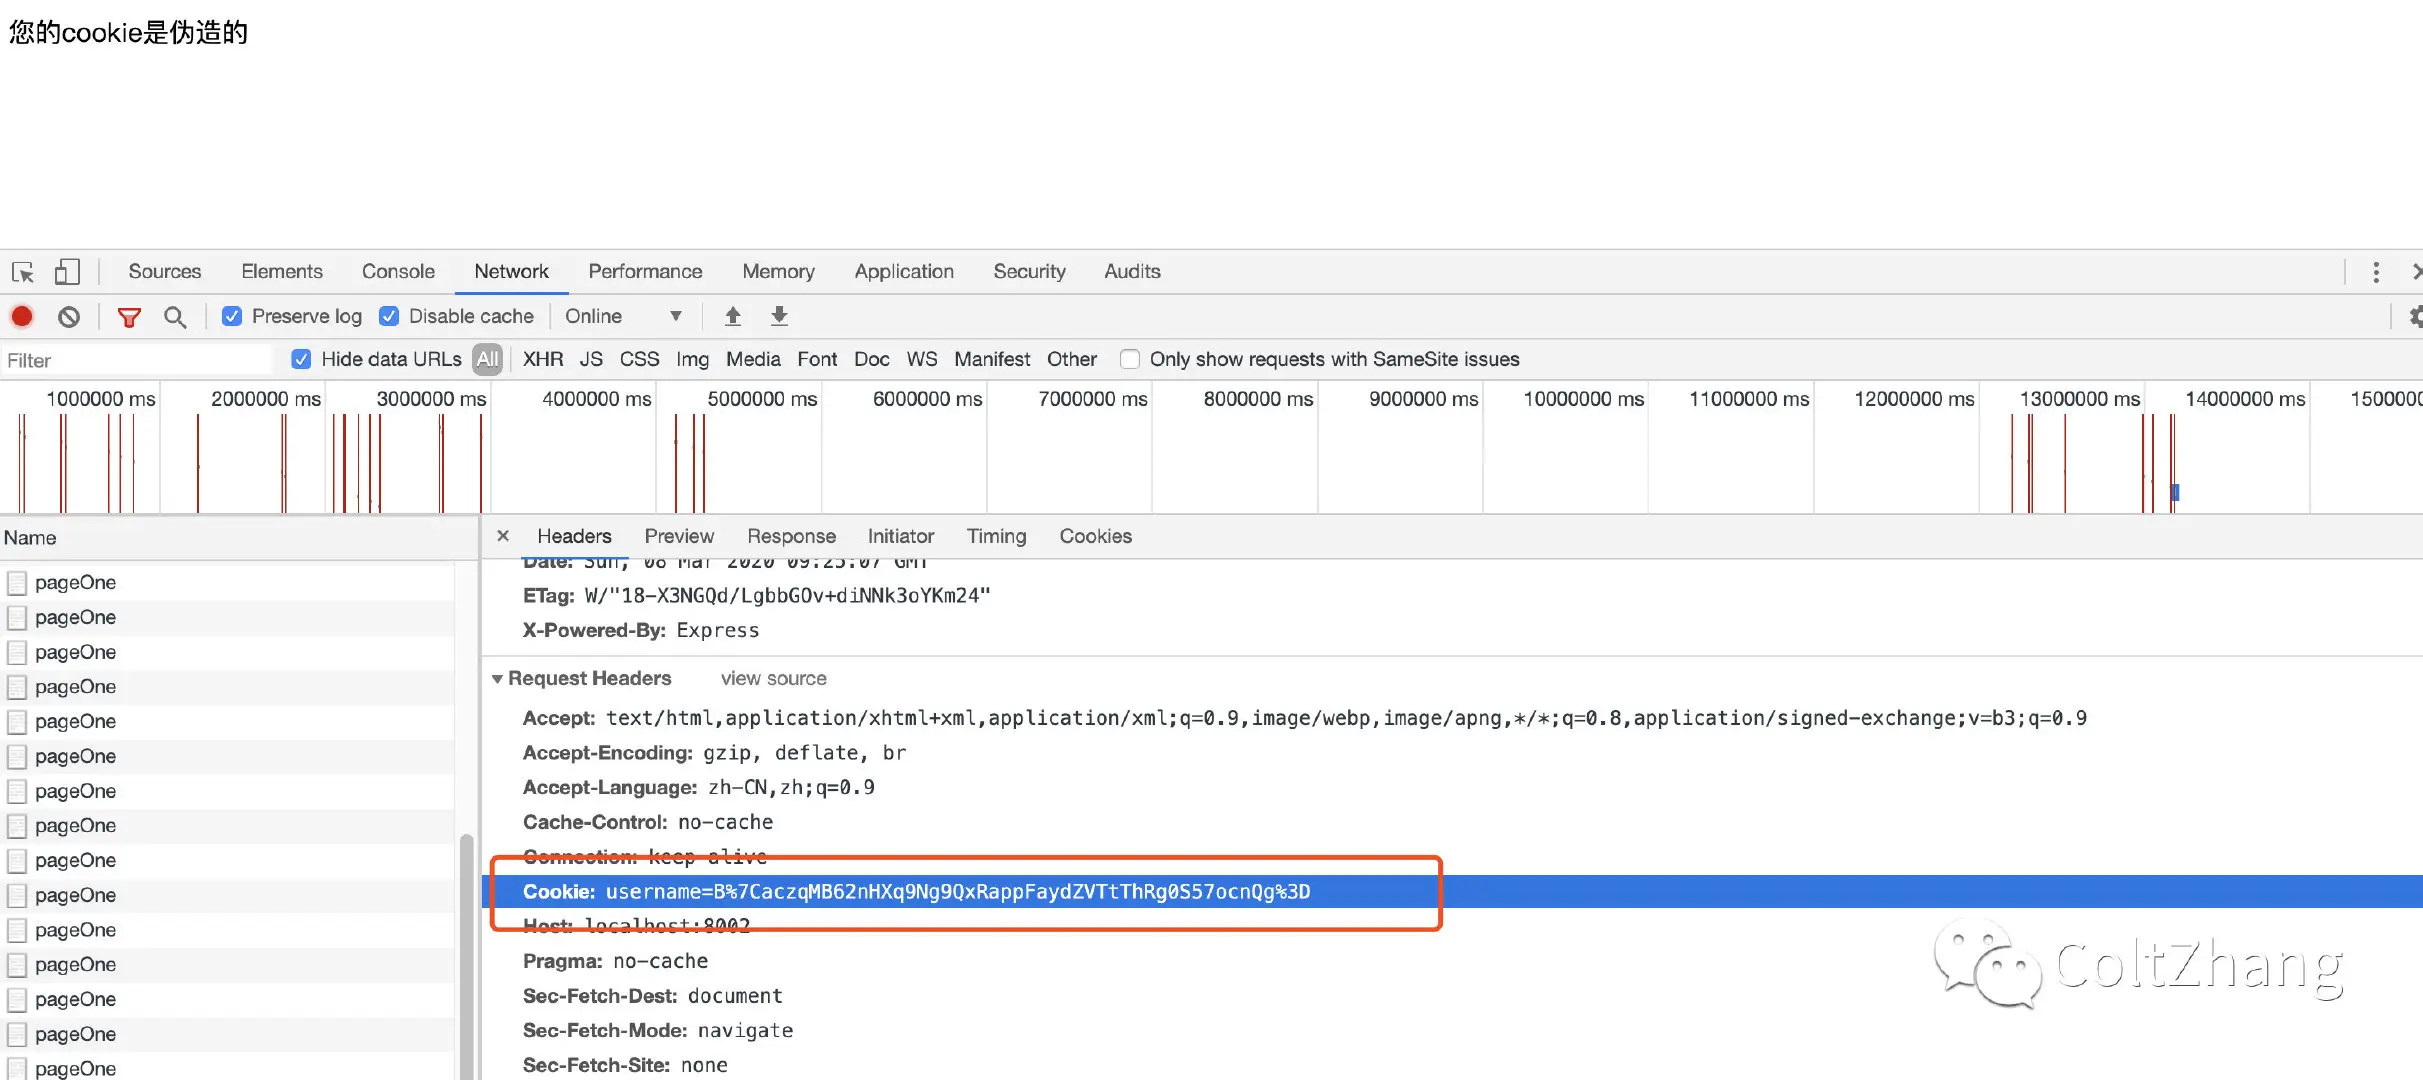Switch to the Console tab
Image resolution: width=2423 pixels, height=1080 pixels.
(x=398, y=272)
